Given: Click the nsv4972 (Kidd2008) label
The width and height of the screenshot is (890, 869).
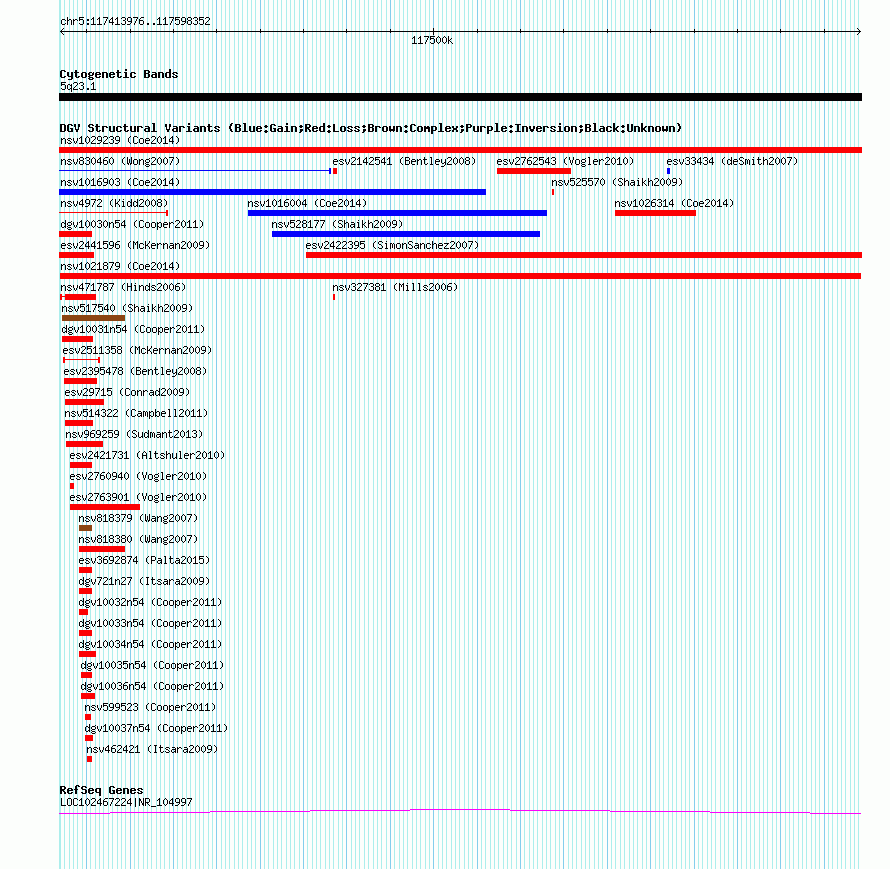Looking at the screenshot, I should (x=114, y=203).
